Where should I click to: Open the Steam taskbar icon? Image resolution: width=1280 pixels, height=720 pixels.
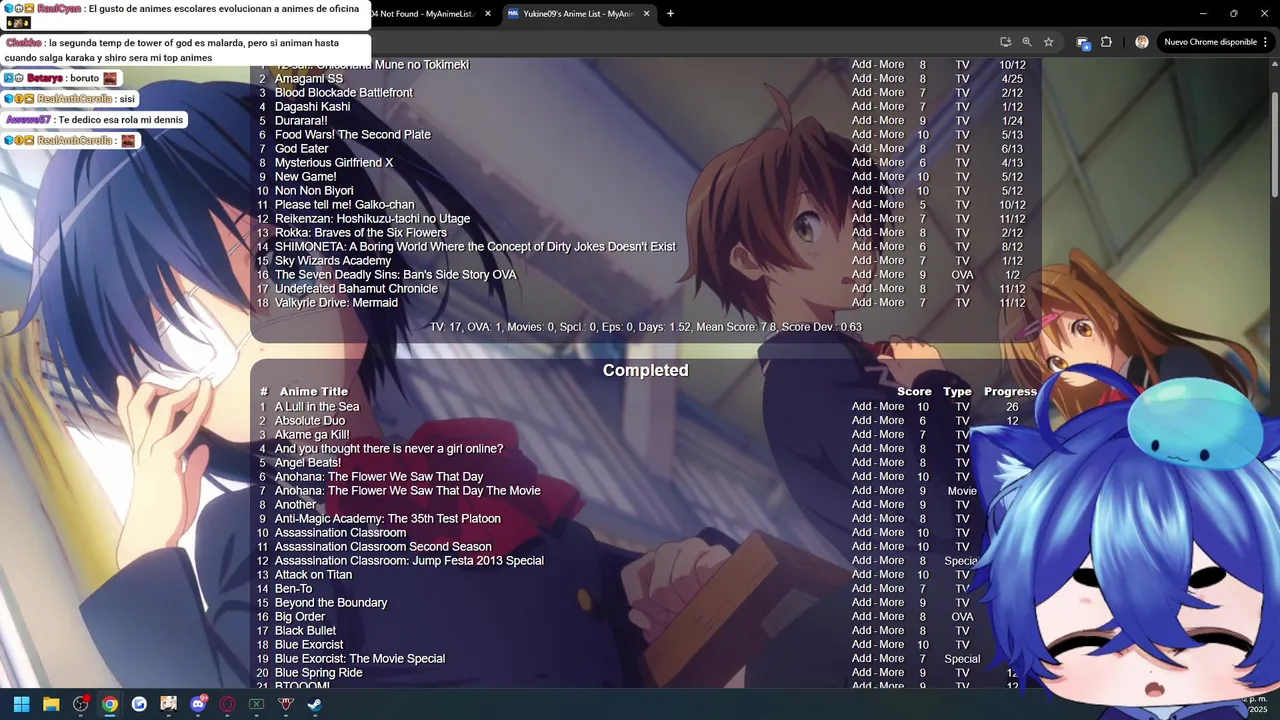pos(314,704)
